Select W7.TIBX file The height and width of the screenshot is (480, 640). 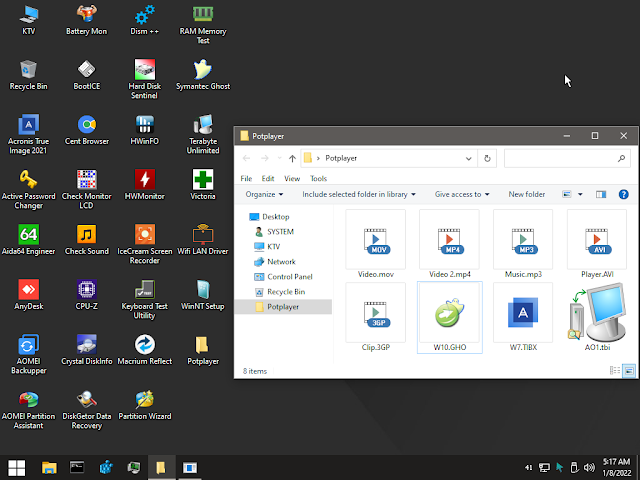point(523,318)
